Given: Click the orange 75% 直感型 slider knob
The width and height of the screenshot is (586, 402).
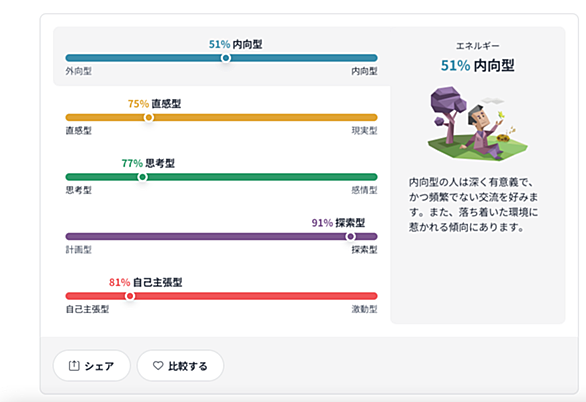Looking at the screenshot, I should (149, 117).
